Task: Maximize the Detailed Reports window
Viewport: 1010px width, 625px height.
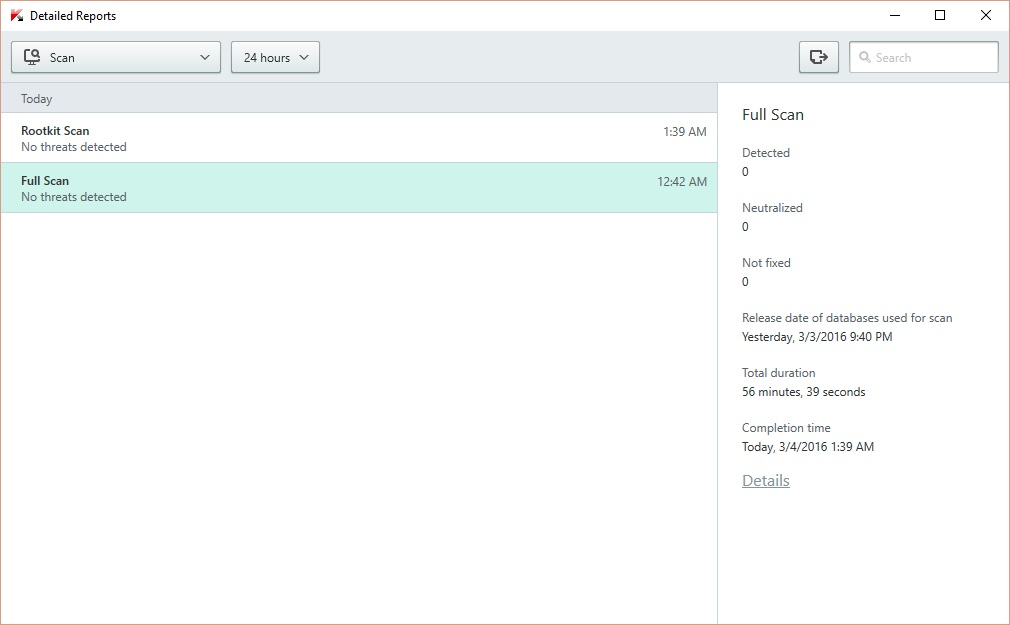Action: pyautogui.click(x=939, y=15)
